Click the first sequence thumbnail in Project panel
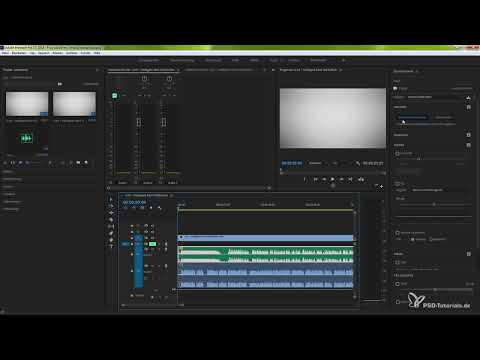 (x=27, y=104)
